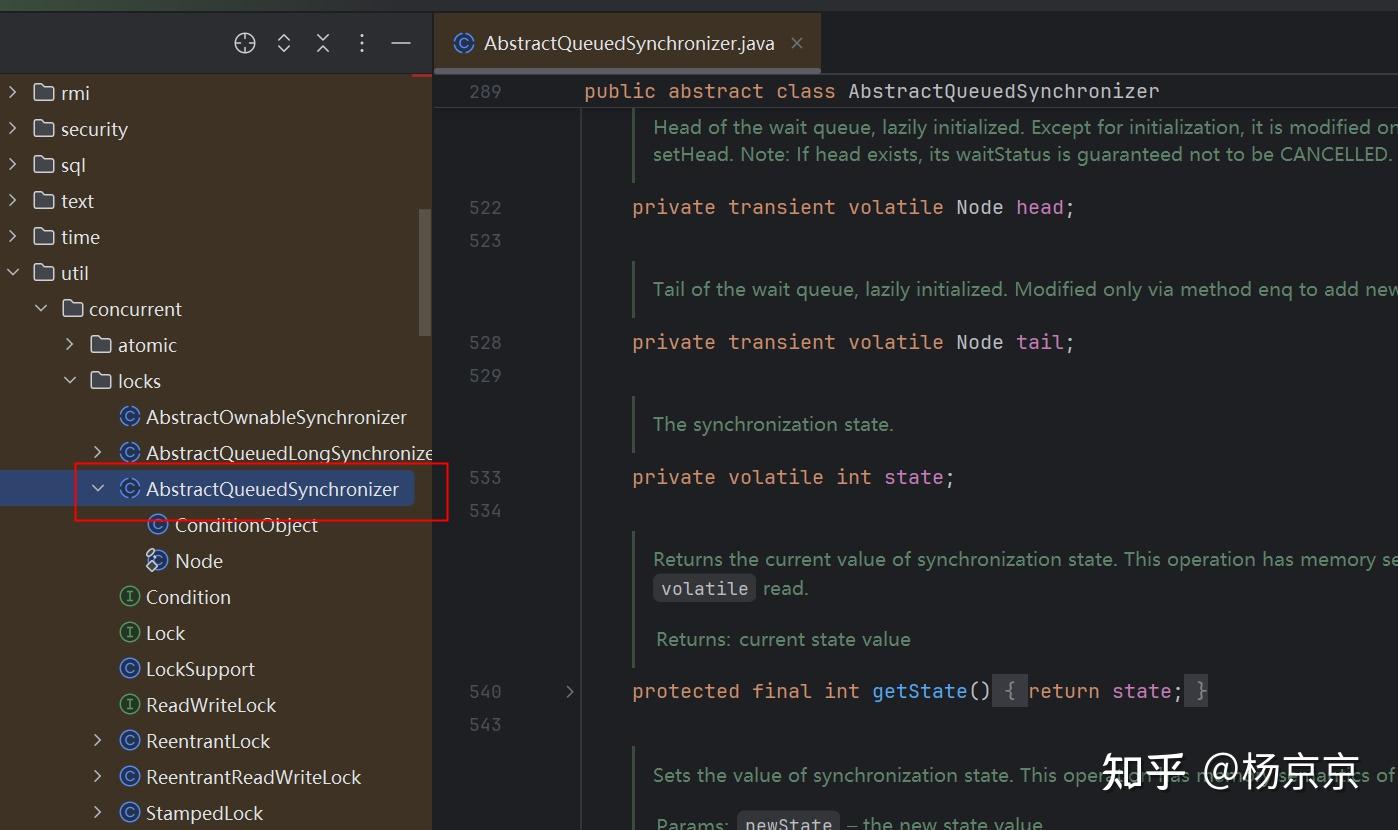
Task: Click the Select Opened File crosshair icon
Action: tap(245, 43)
